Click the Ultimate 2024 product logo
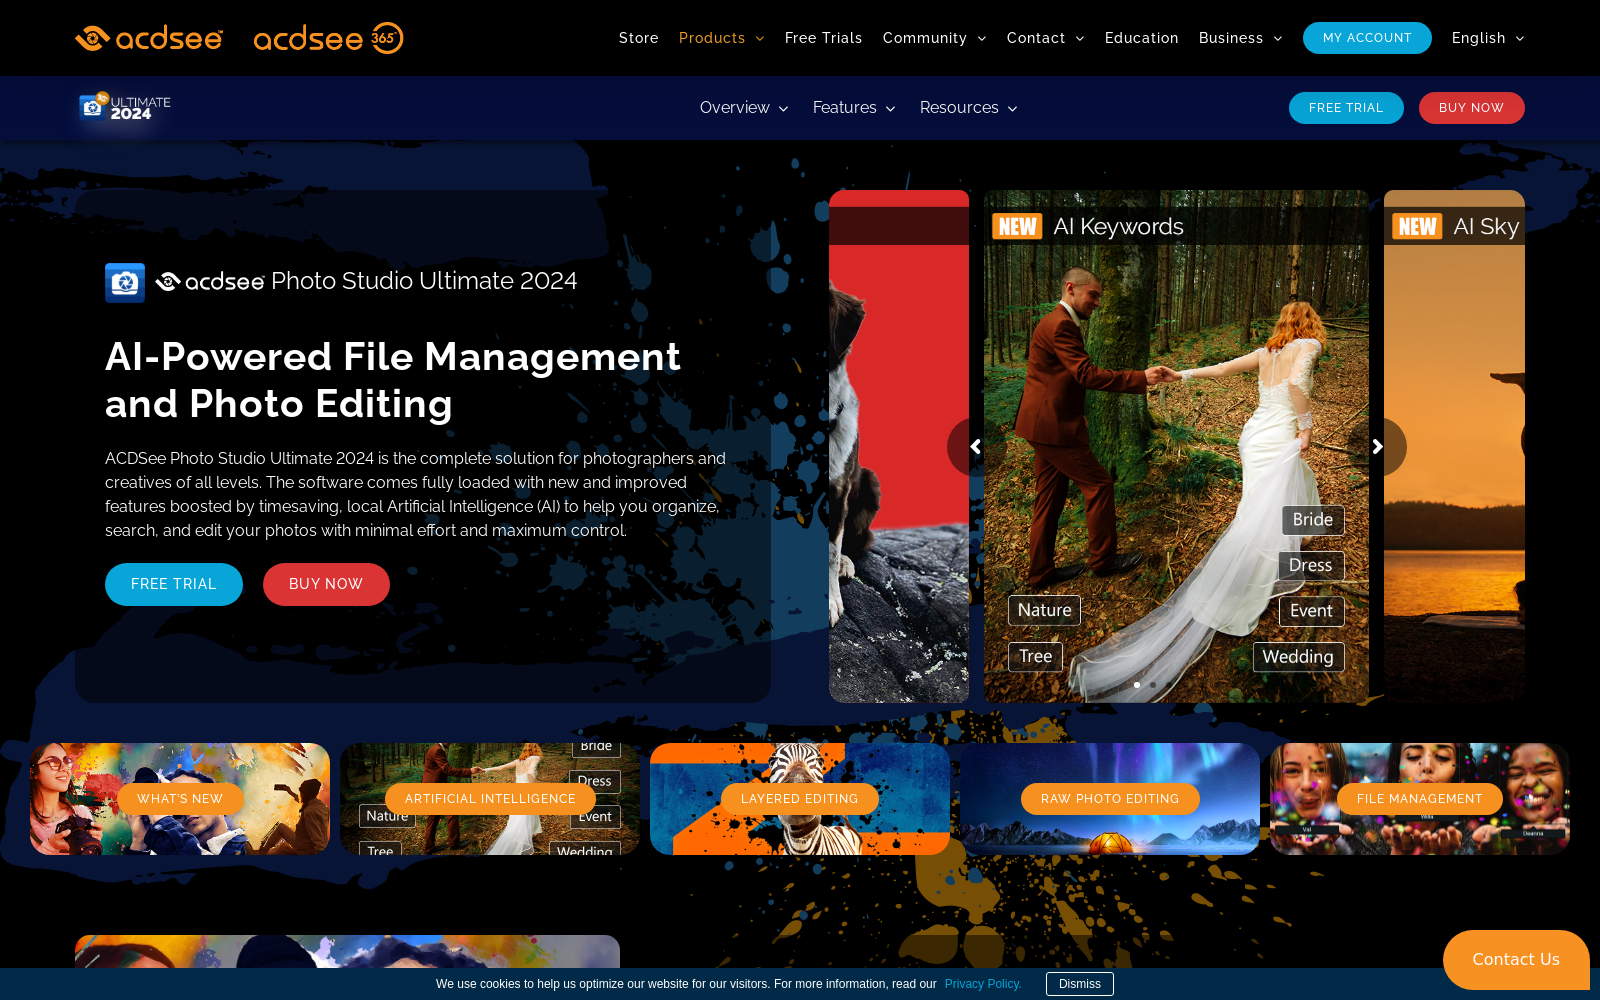The width and height of the screenshot is (1600, 1000). 125,107
